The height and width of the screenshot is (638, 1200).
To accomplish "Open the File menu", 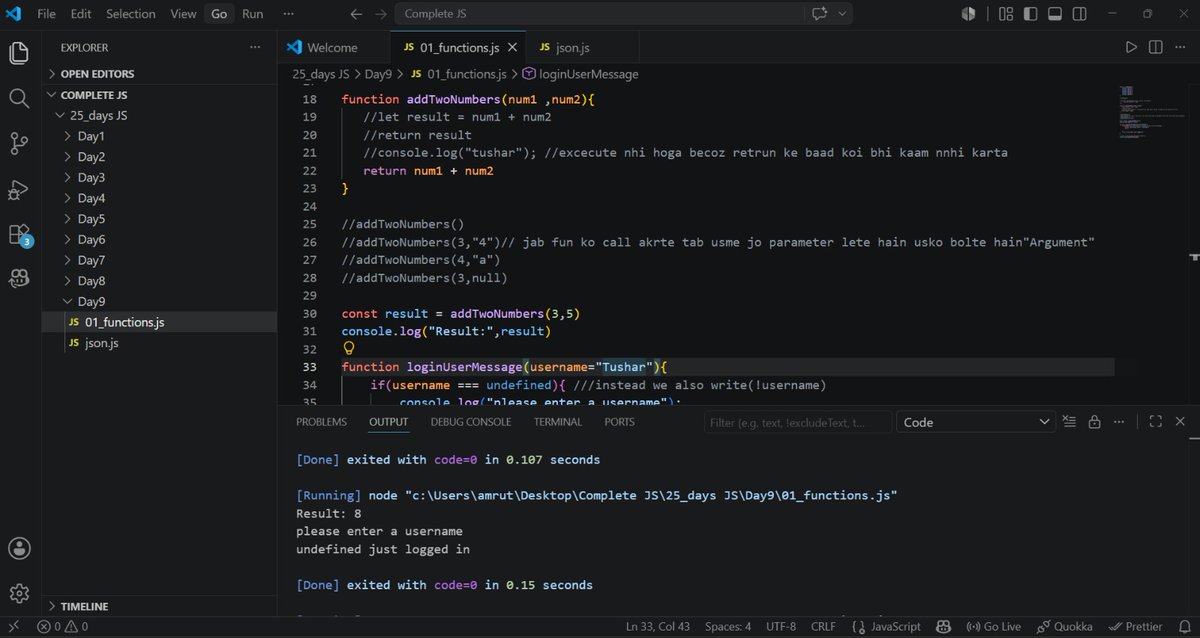I will tap(46, 14).
